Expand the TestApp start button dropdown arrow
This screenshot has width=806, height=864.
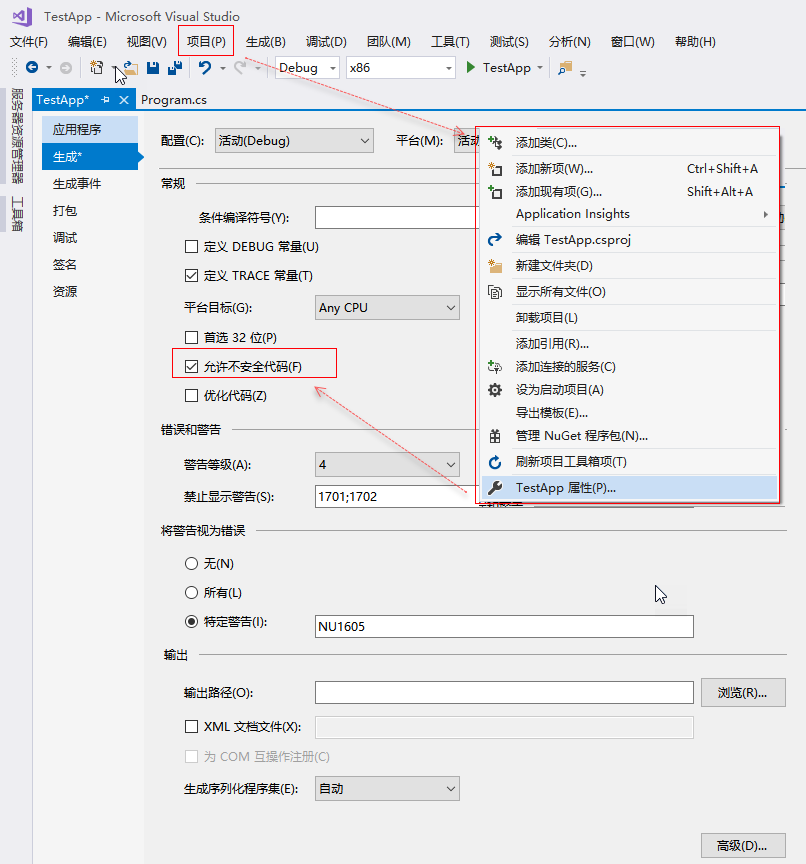tap(540, 68)
